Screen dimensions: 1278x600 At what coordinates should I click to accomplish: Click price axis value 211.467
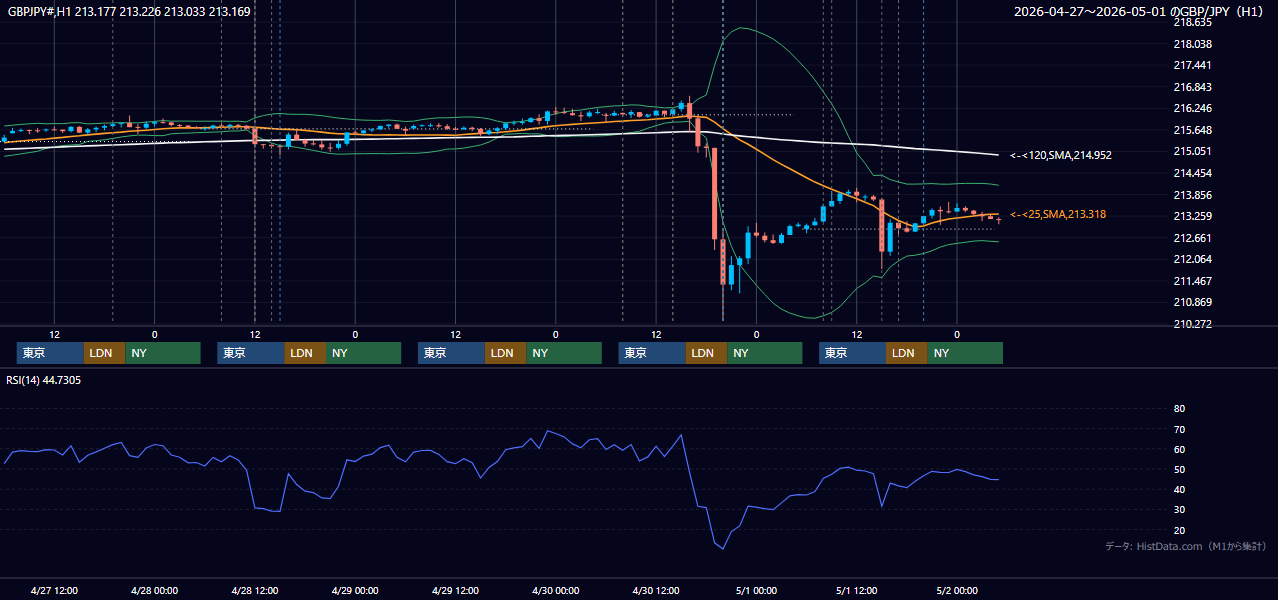(1192, 281)
